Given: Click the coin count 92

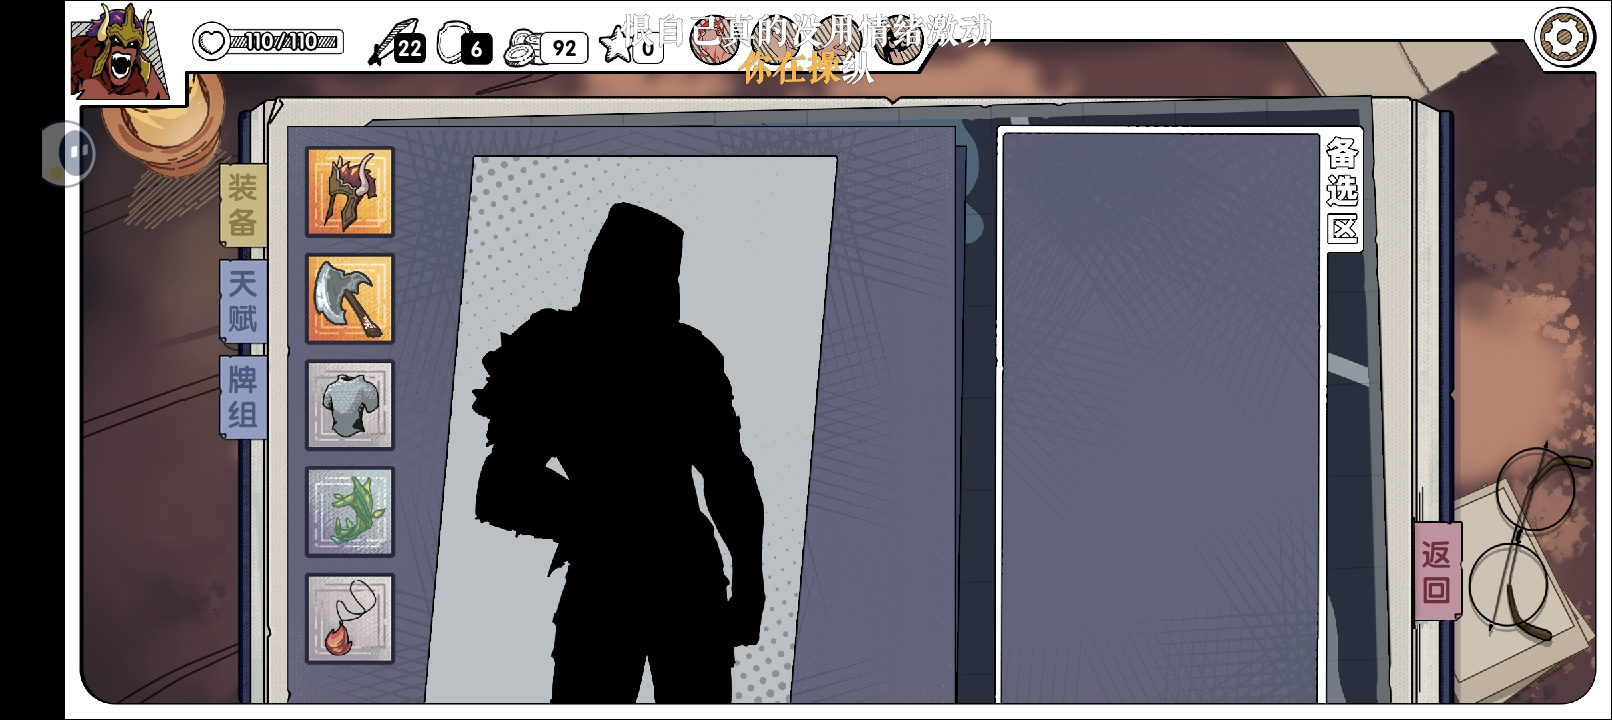Looking at the screenshot, I should [x=564, y=48].
